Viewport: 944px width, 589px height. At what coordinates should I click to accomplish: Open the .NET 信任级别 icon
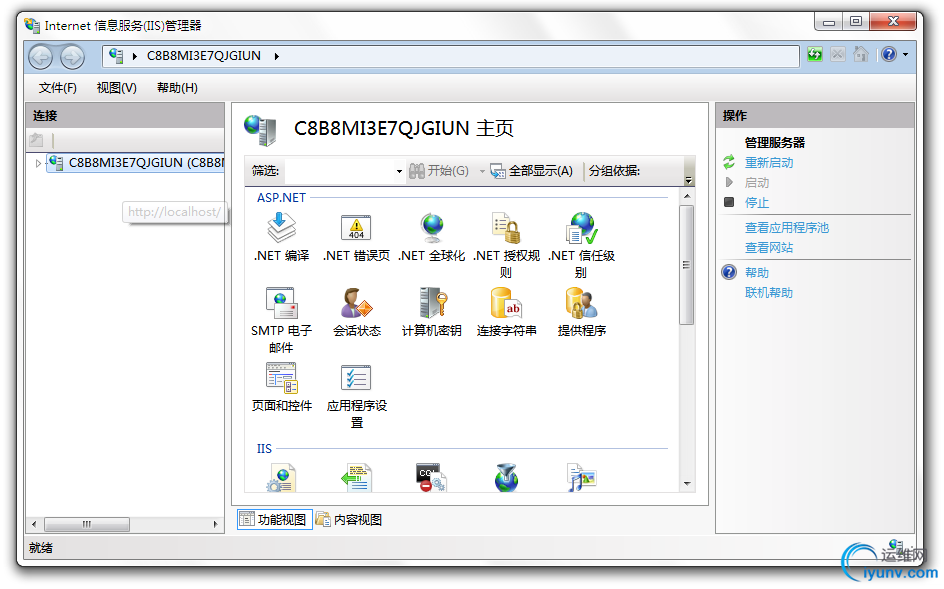(582, 229)
